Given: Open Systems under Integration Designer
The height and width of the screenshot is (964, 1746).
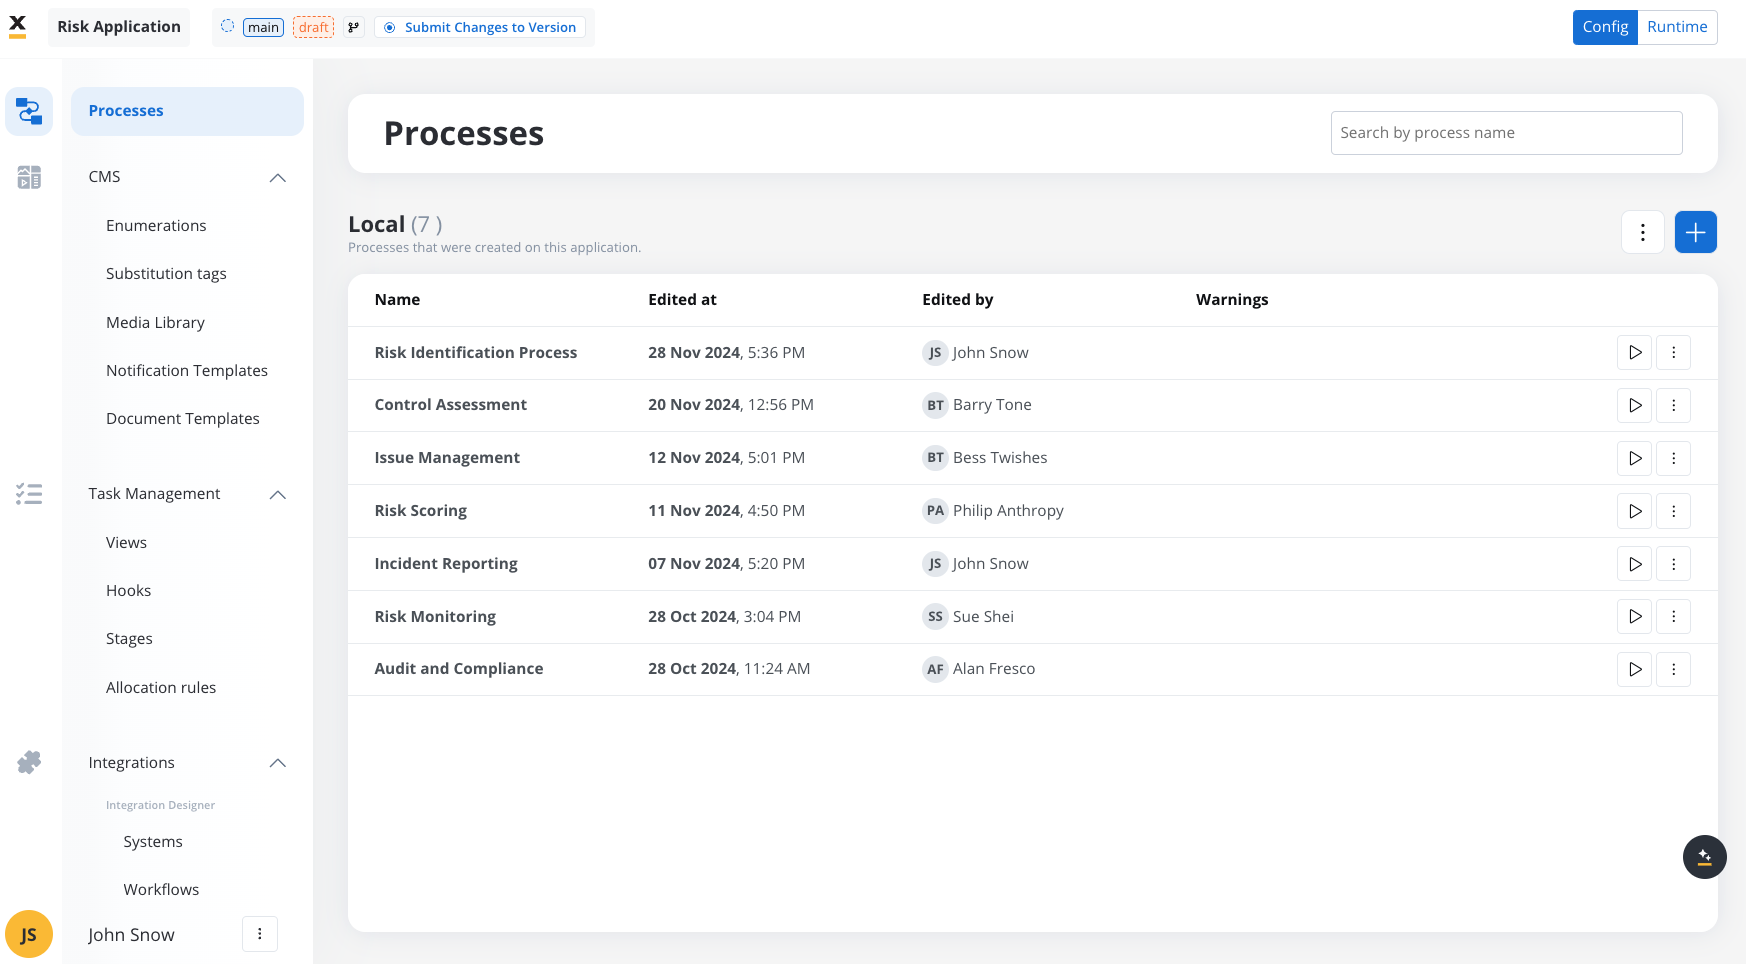Looking at the screenshot, I should tap(153, 842).
